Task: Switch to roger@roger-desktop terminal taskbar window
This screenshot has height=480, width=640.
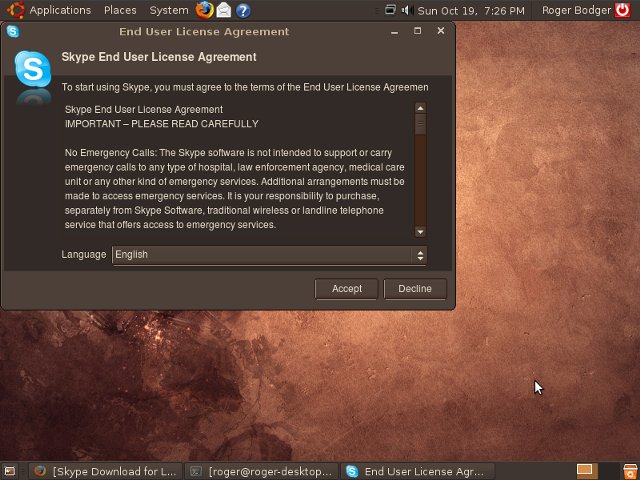Action: pos(261,471)
